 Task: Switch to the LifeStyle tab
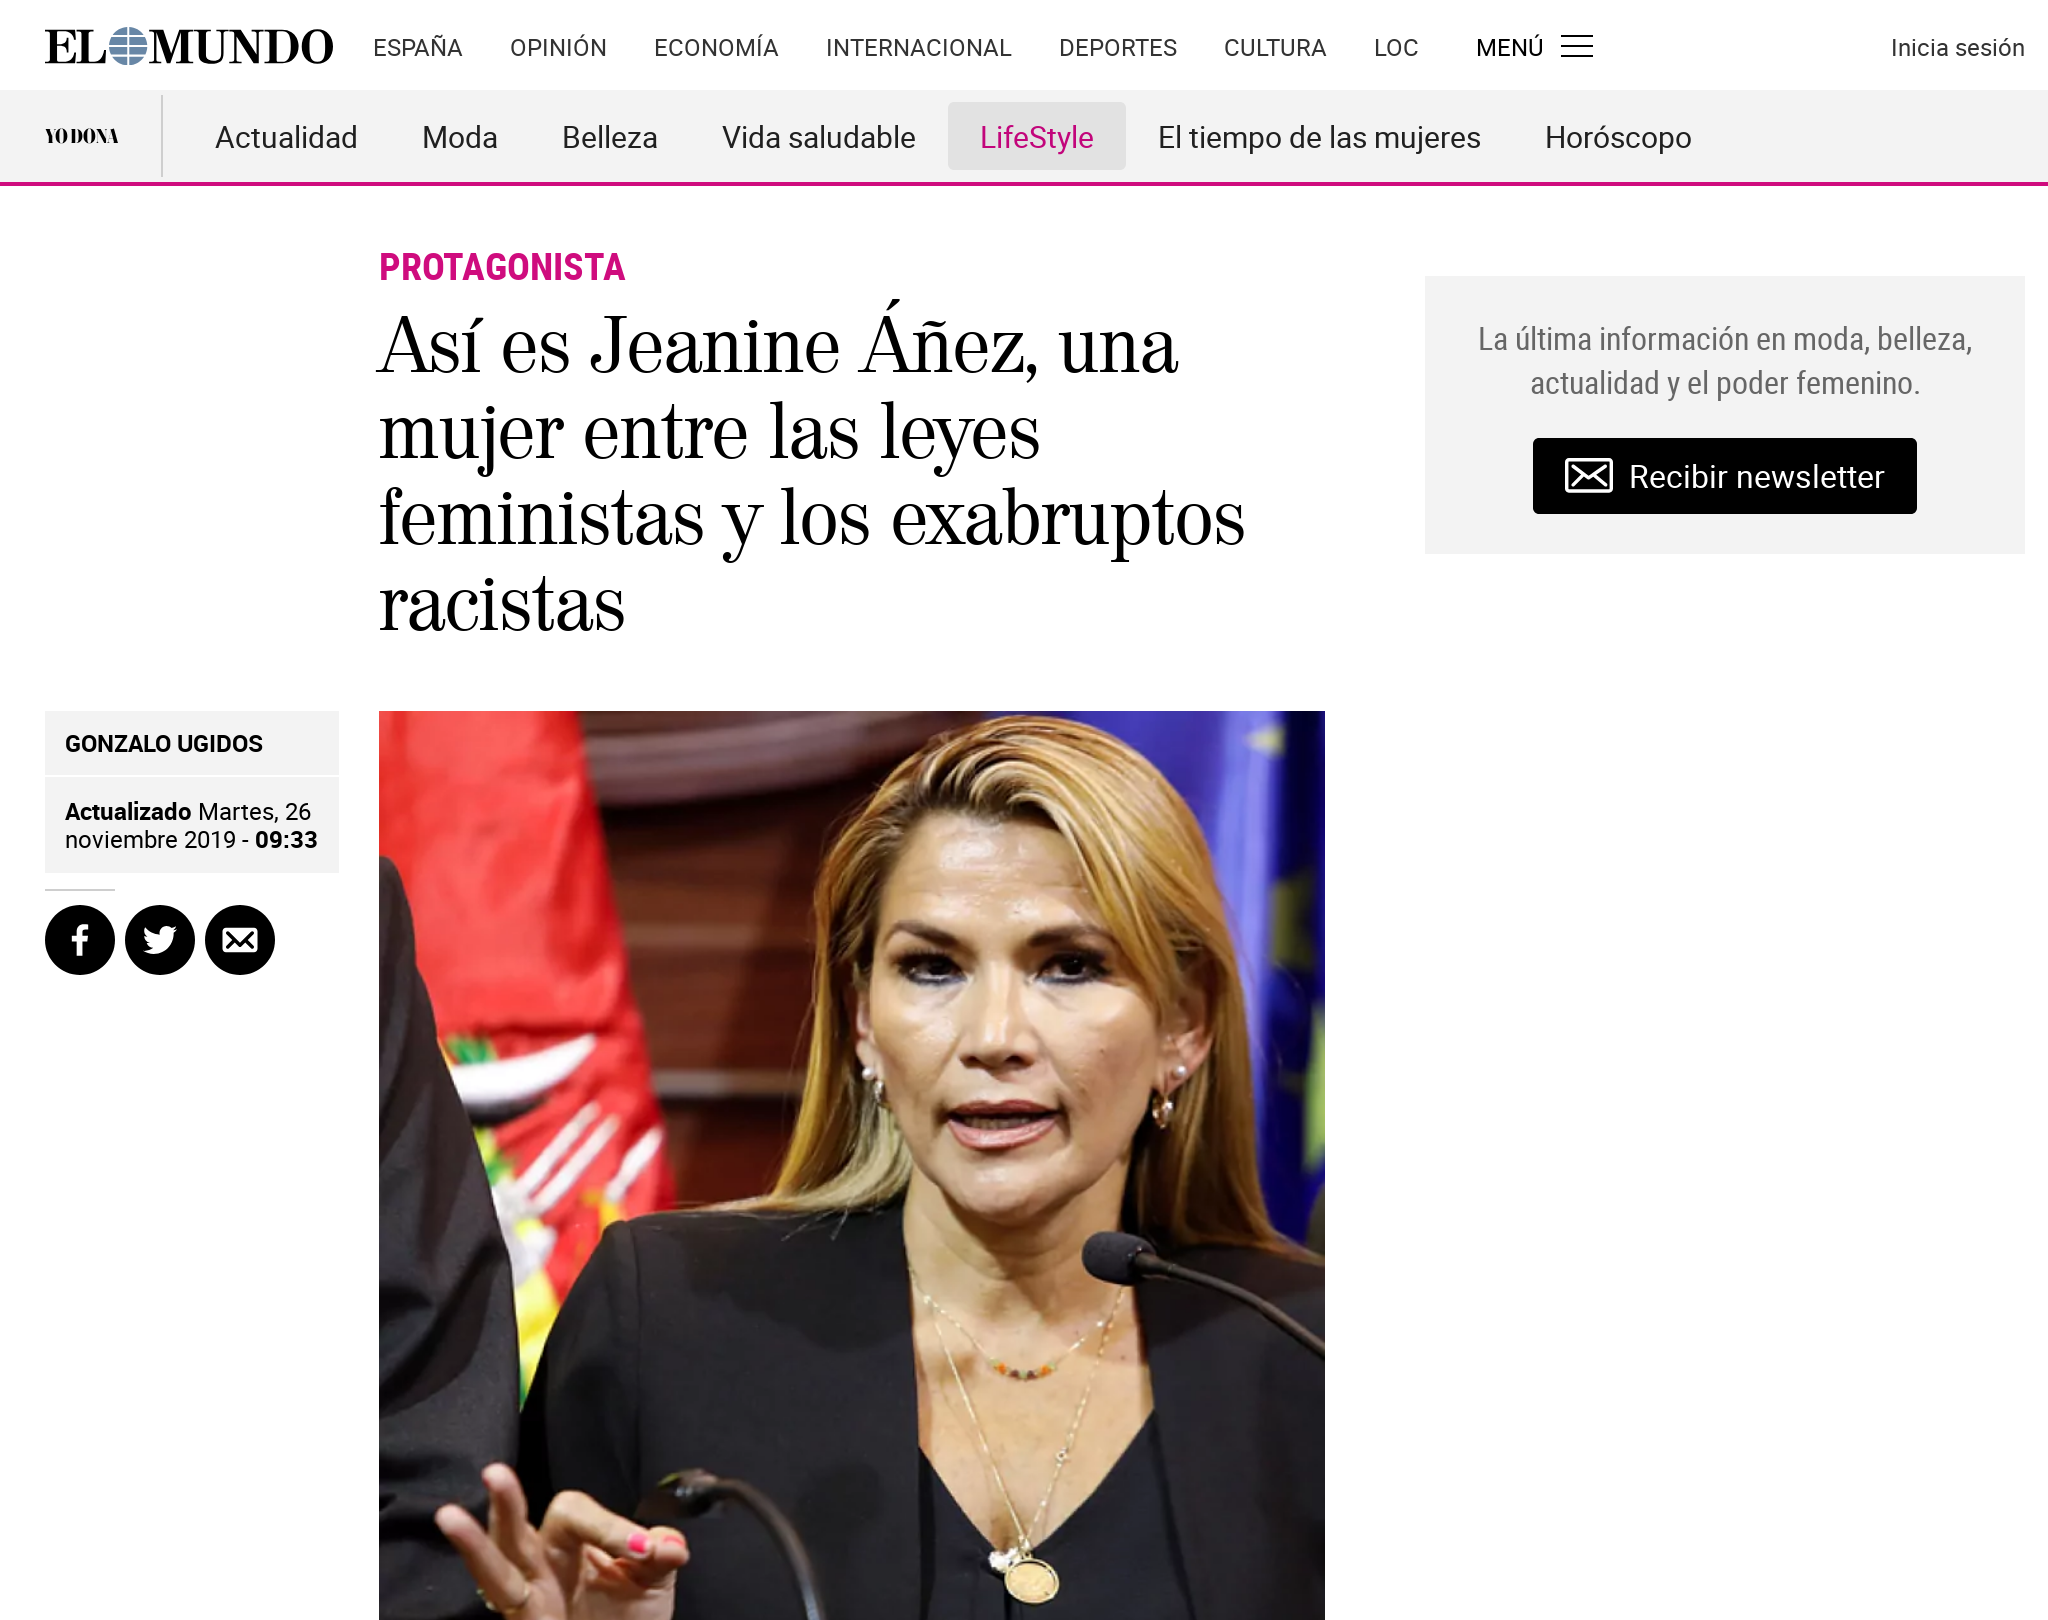coord(1037,136)
